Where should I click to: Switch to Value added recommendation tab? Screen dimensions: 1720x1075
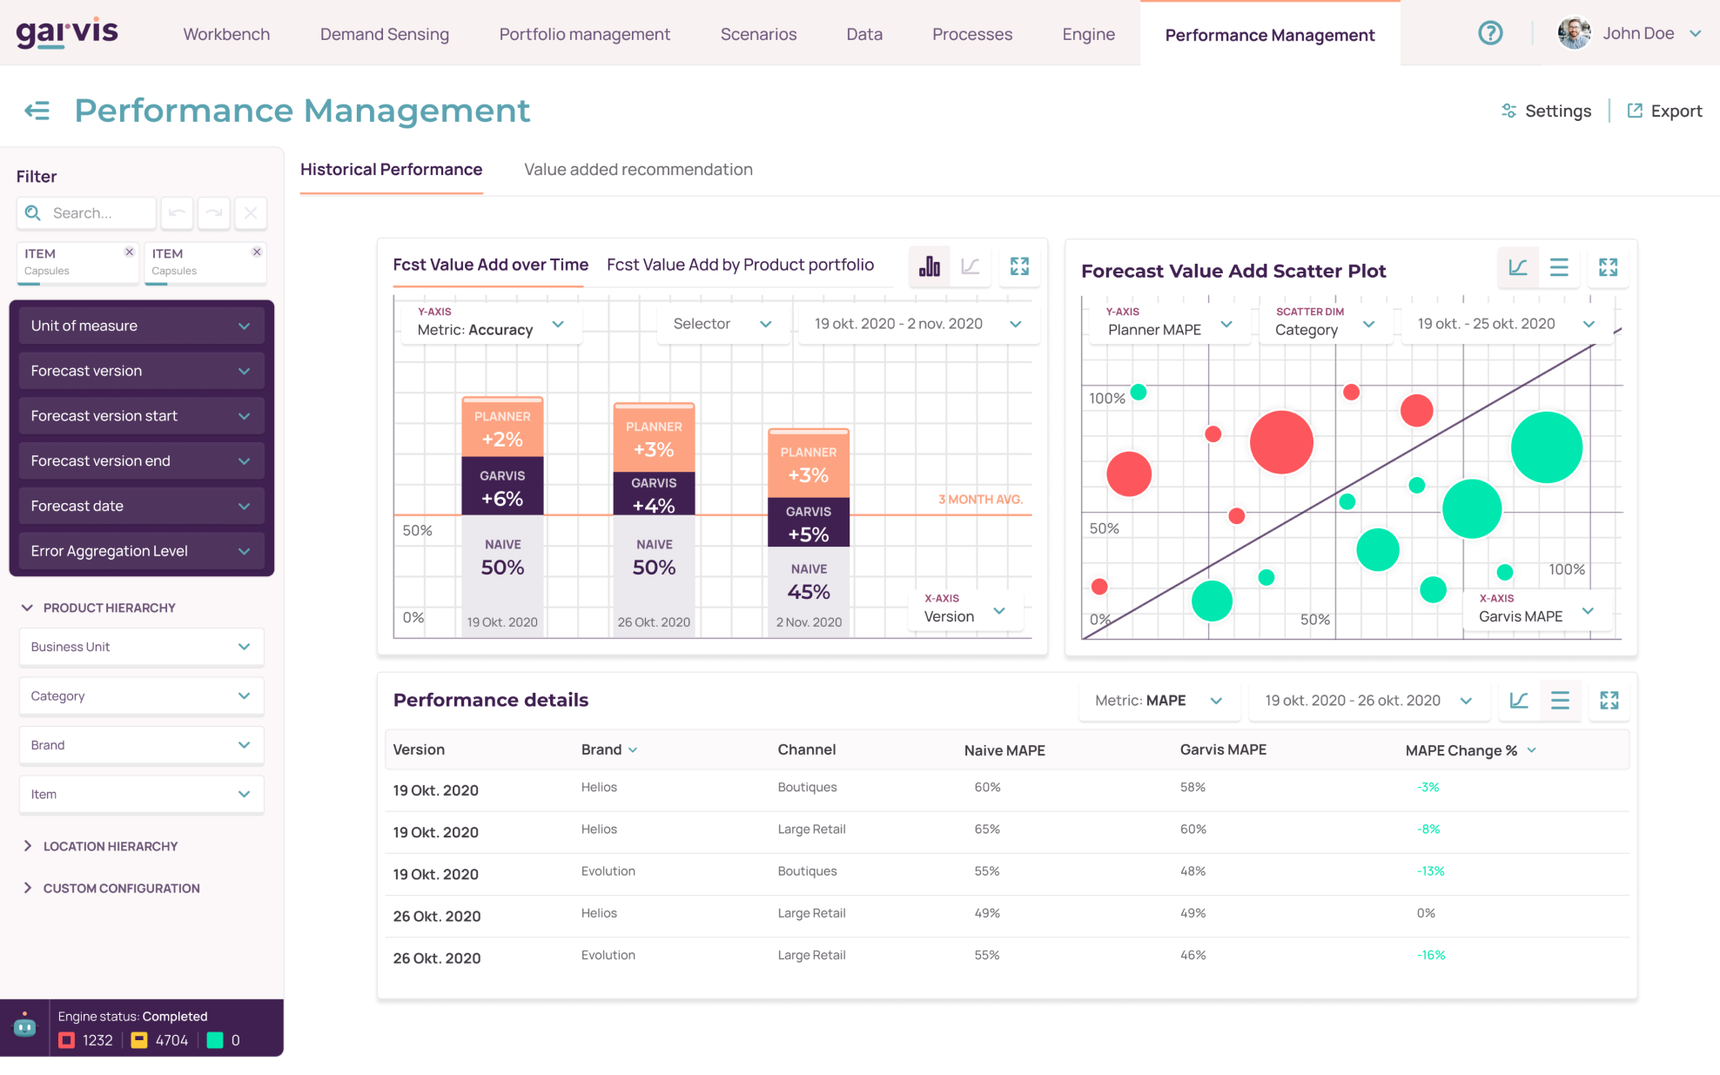click(x=638, y=169)
